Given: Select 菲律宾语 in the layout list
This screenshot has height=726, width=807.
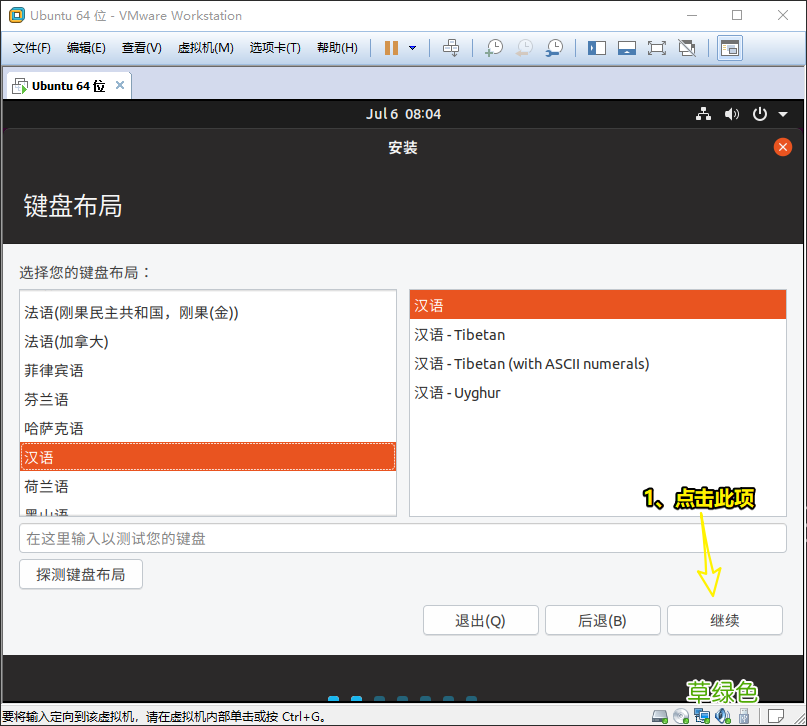Looking at the screenshot, I should tap(208, 370).
